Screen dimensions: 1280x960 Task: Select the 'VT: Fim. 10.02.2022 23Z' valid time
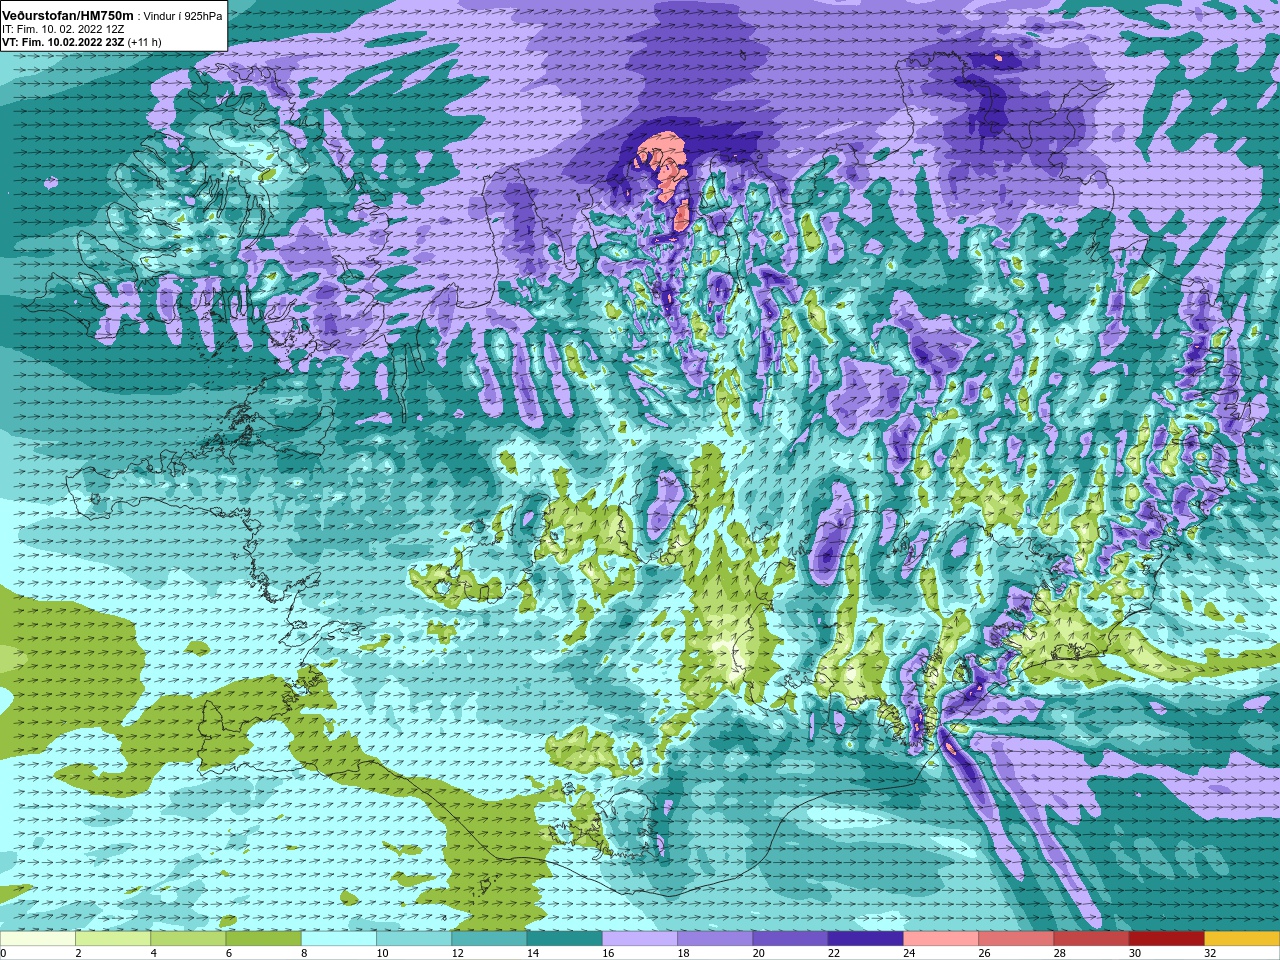63,43
